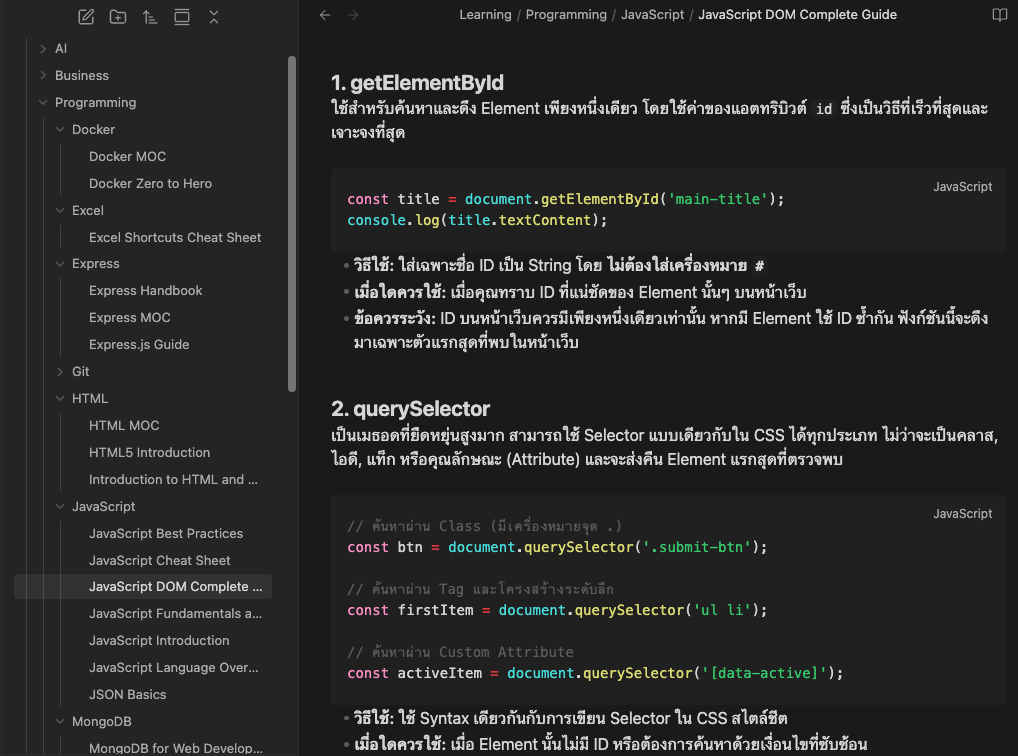1018x756 pixels.
Task: Create a new folder in the file explorer
Action: (118, 17)
